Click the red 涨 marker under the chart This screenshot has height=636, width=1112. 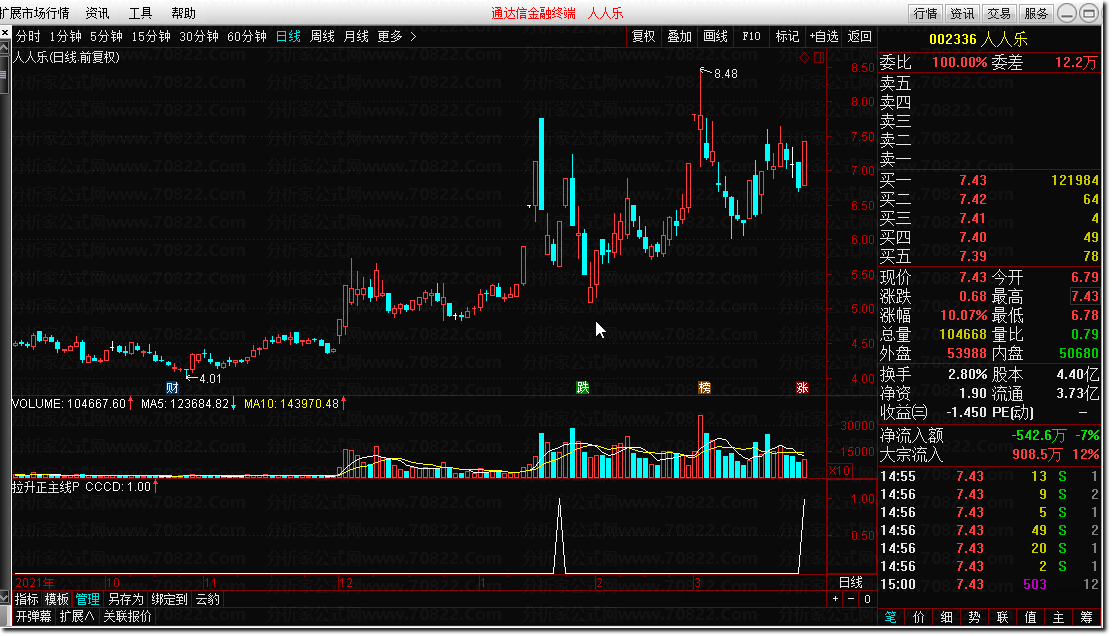click(x=802, y=388)
